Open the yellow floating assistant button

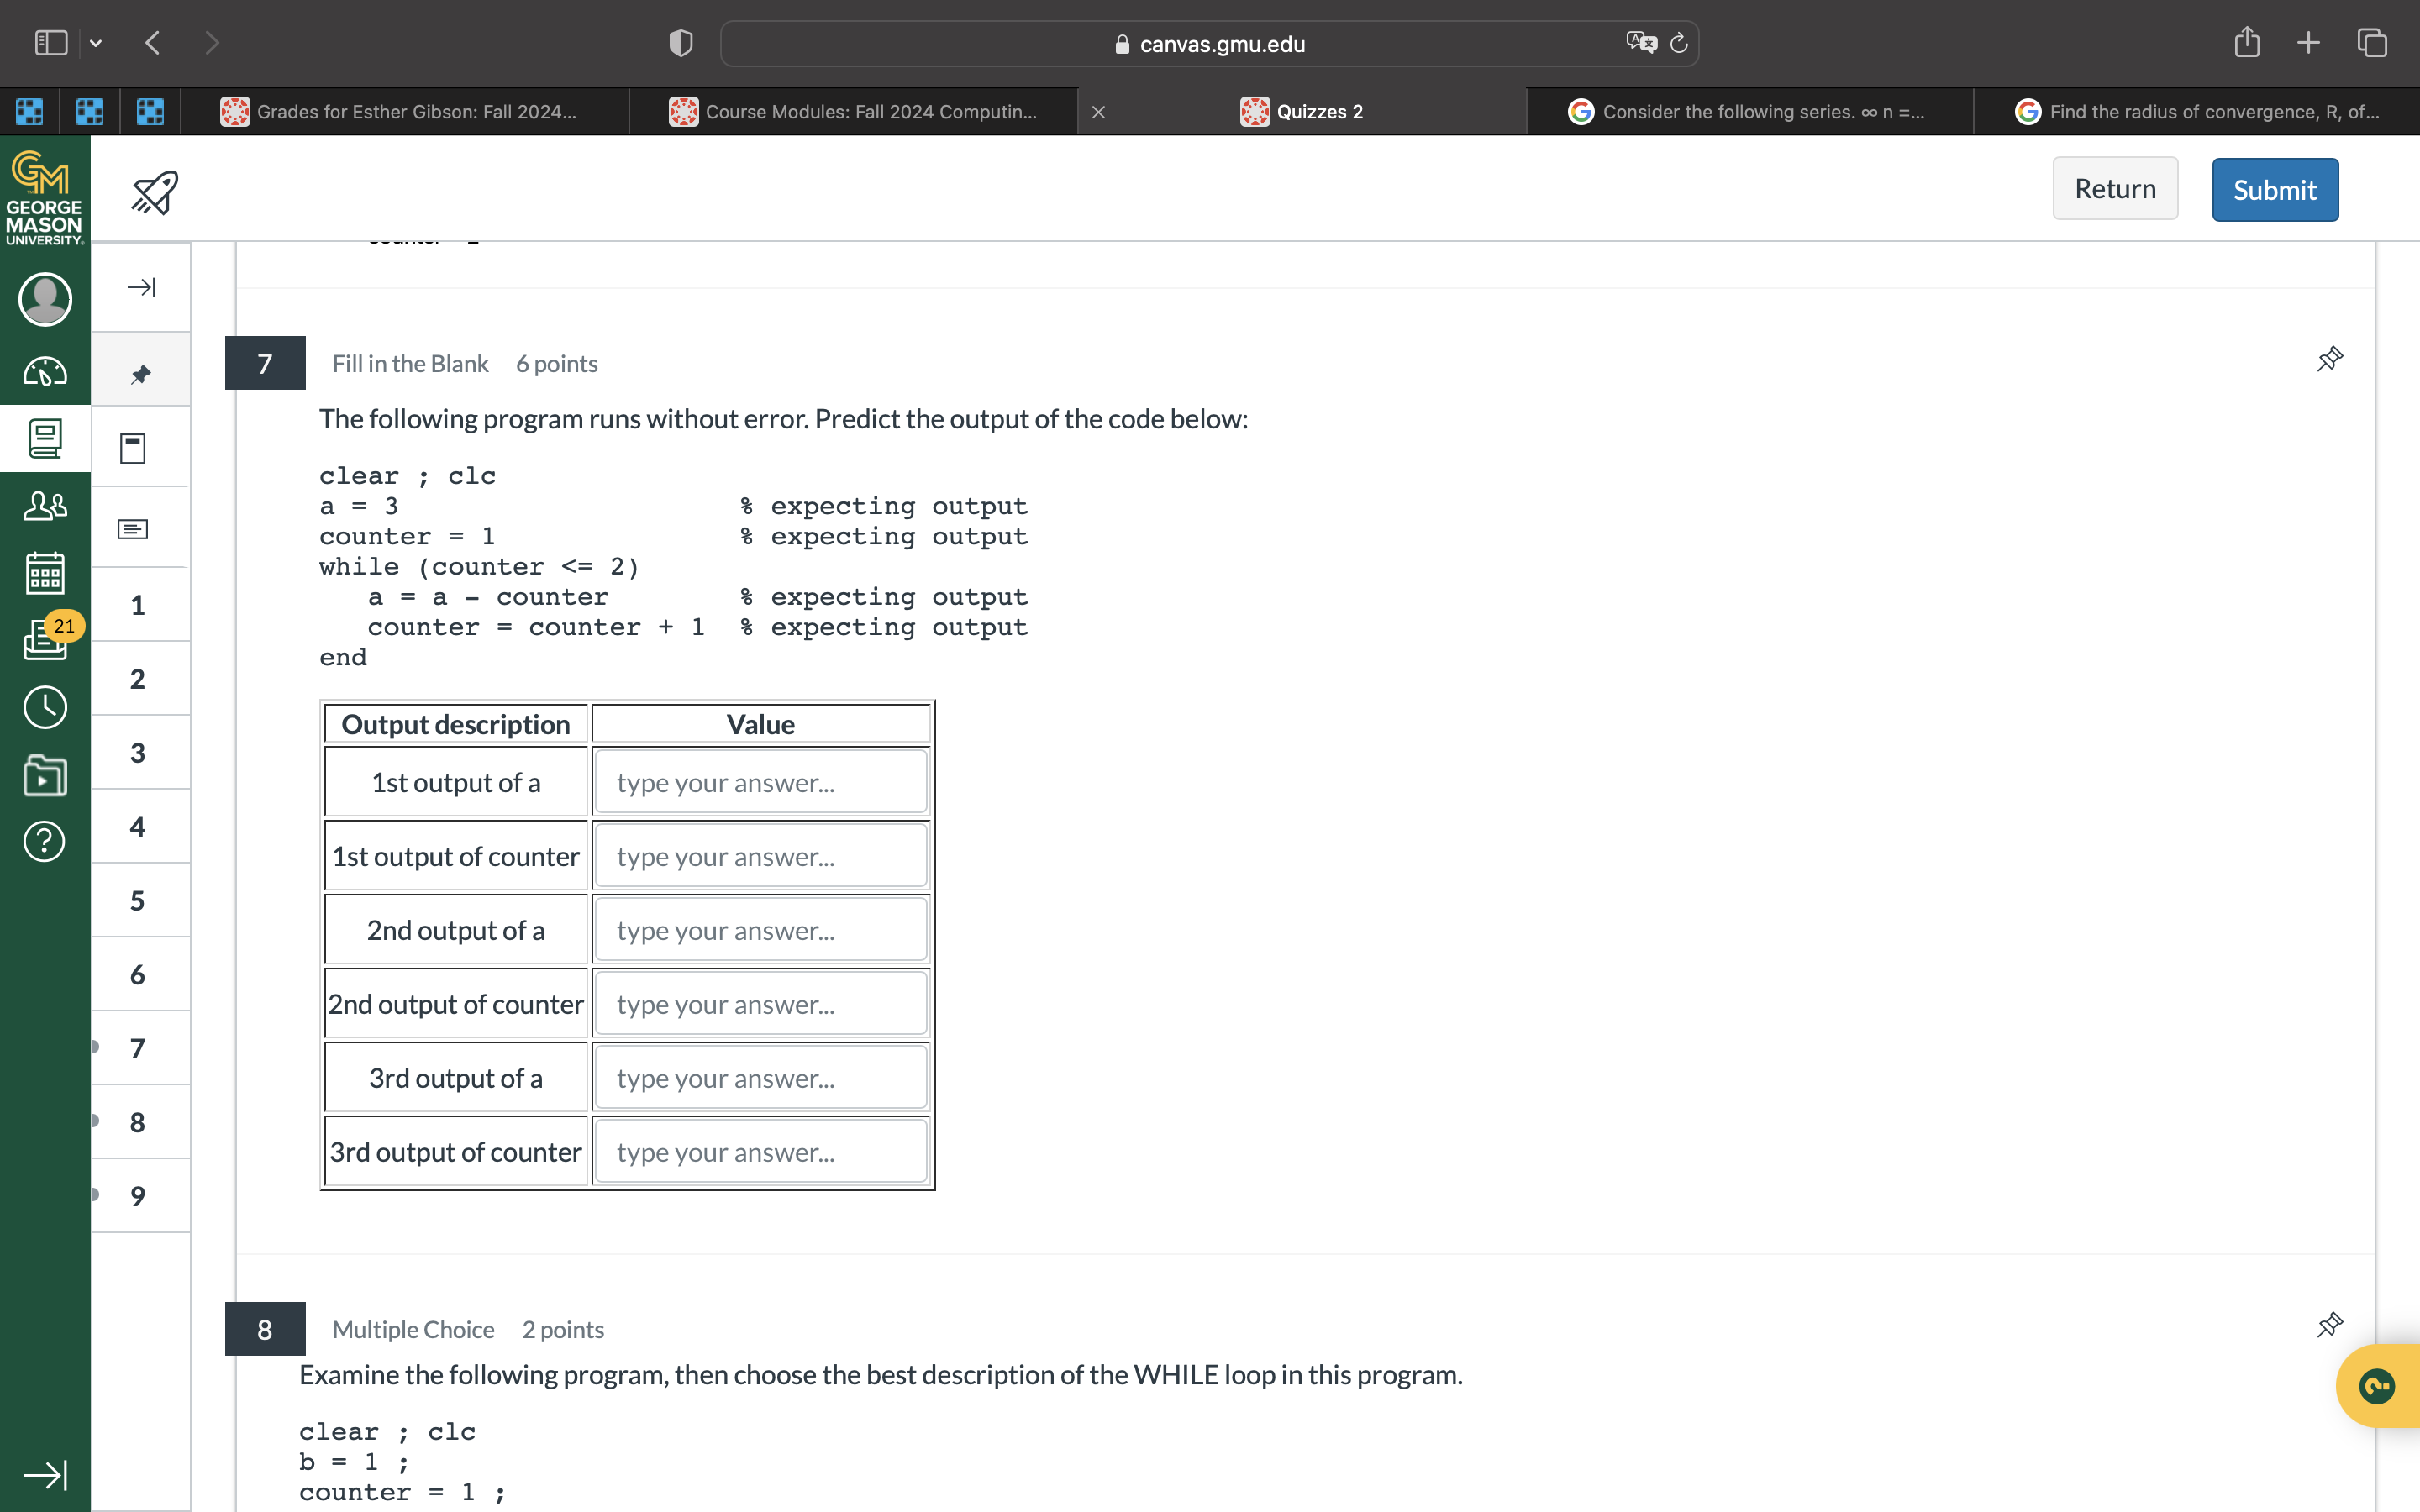pos(2378,1386)
